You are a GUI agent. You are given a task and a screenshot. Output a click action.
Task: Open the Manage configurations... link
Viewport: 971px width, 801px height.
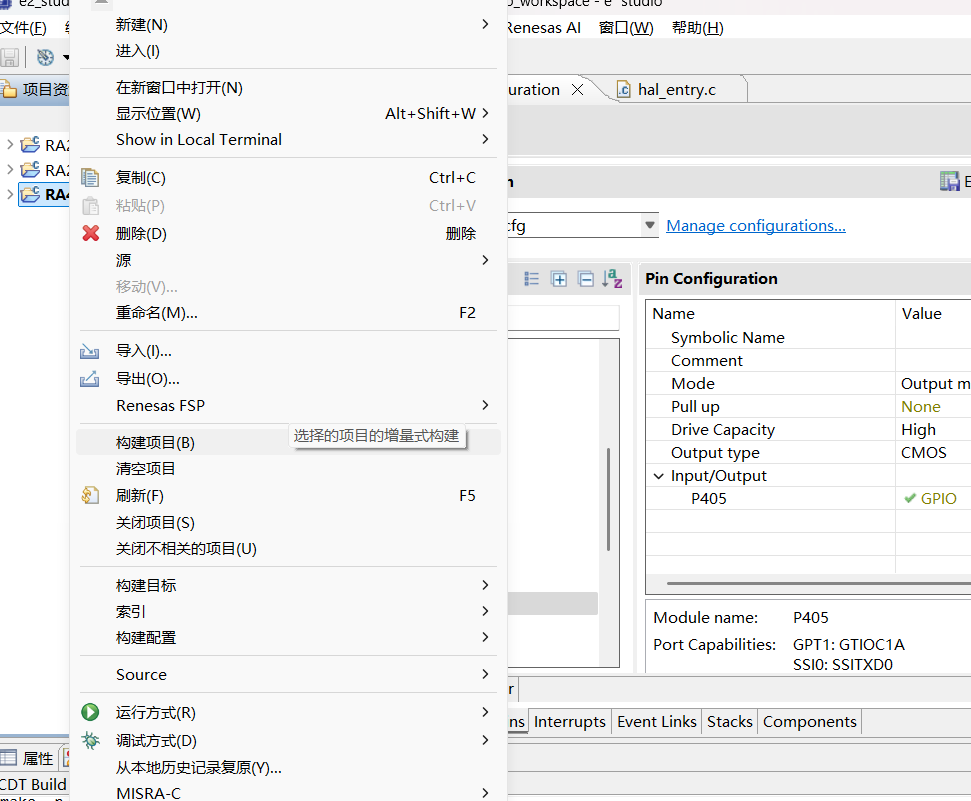pyautogui.click(x=755, y=225)
